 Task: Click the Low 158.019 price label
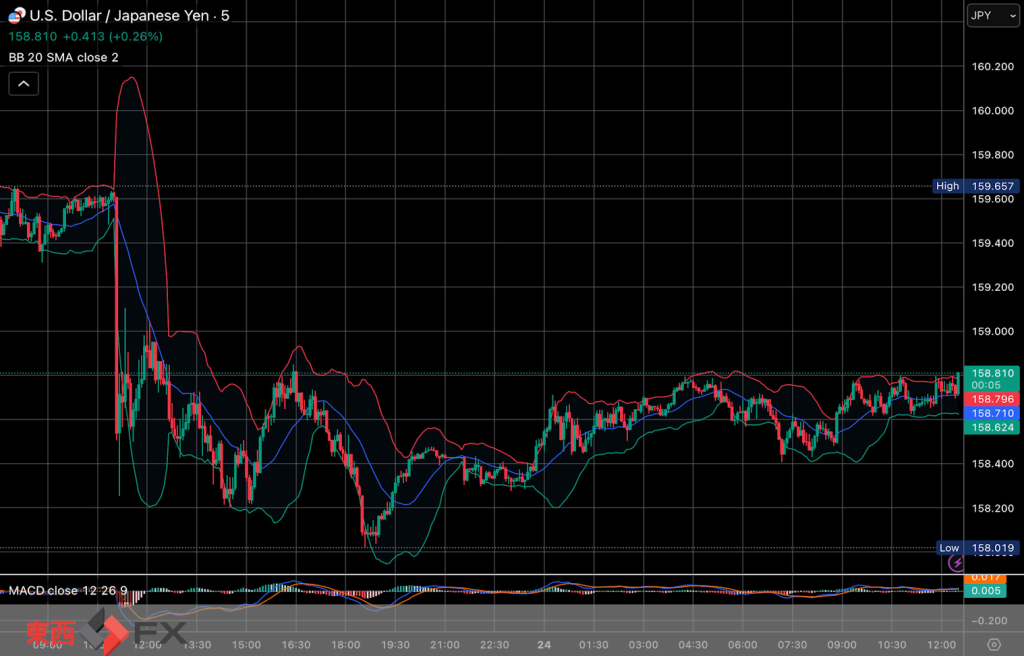pos(975,548)
